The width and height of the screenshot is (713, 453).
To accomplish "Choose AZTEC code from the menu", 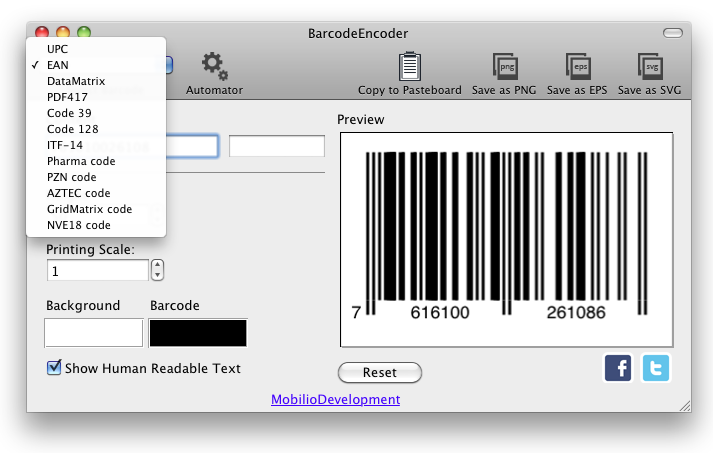I will pyautogui.click(x=96, y=193).
